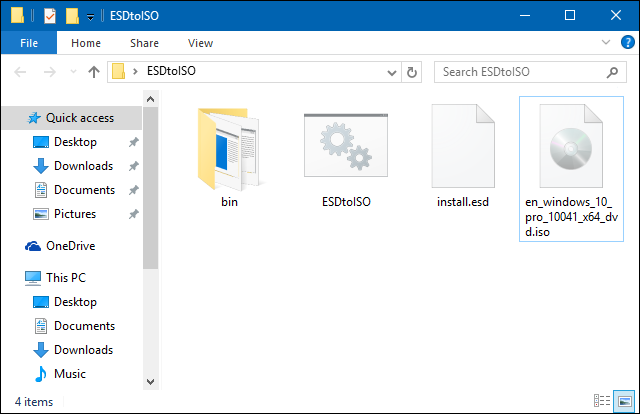Viewport: 640px width, 414px height.
Task: Expand the address bar path chevron
Action: [135, 71]
